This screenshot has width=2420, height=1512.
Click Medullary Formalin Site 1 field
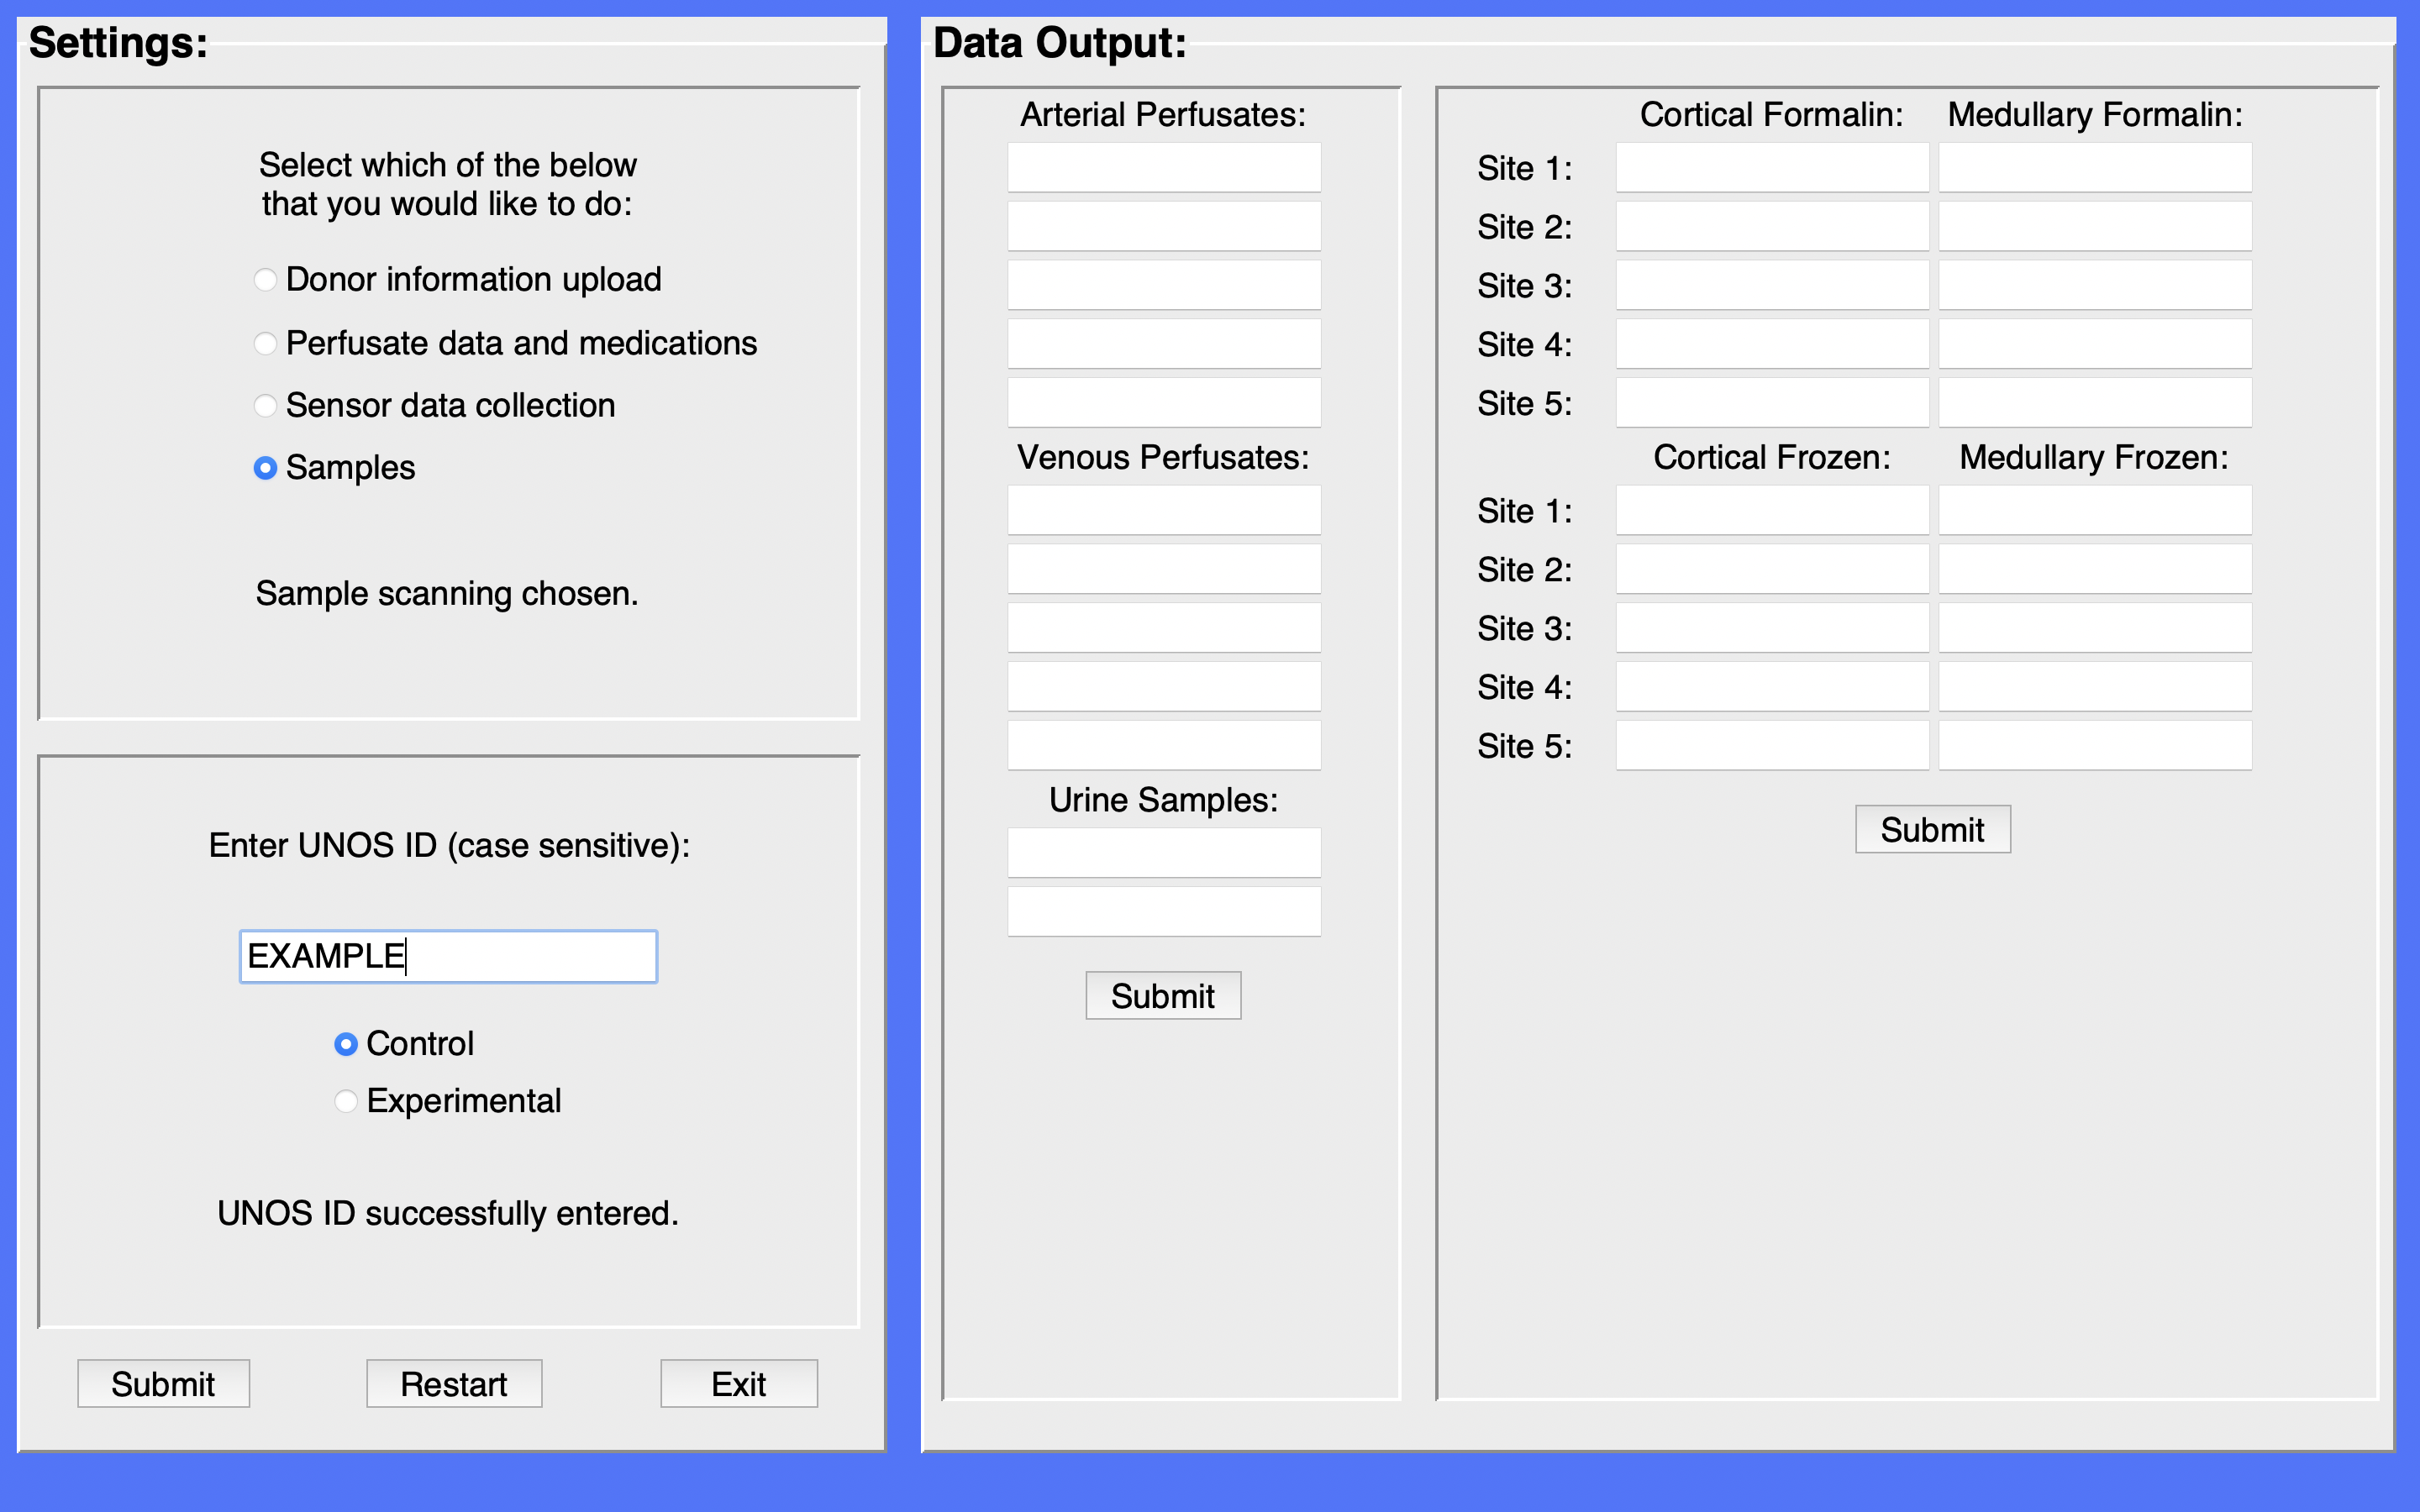[x=2096, y=168]
